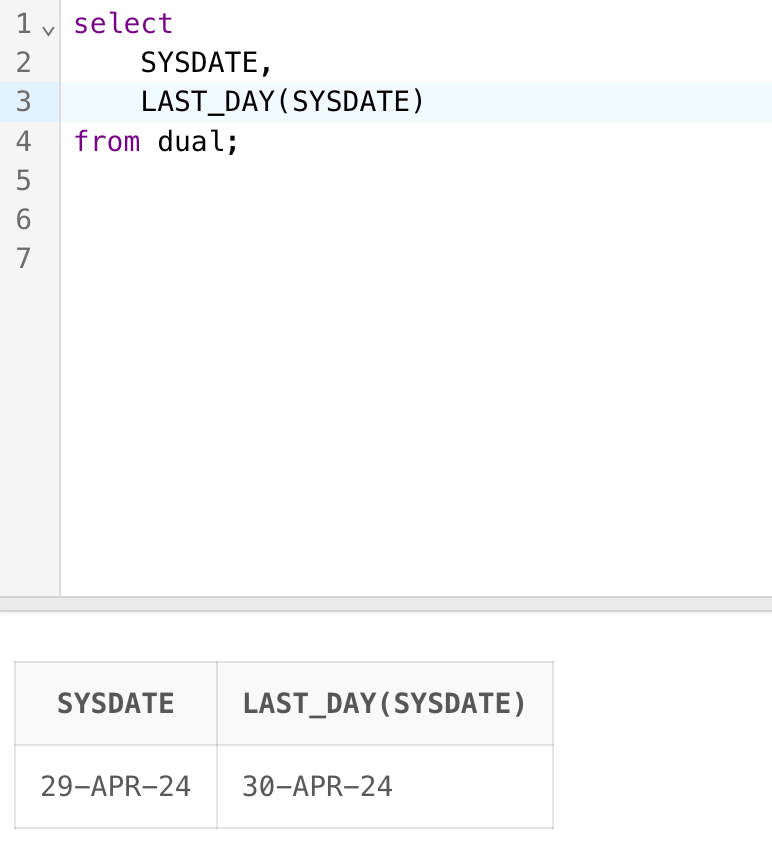Viewport: 772px width, 856px height.
Task: Click line number 1 in the gutter
Action: click(24, 24)
